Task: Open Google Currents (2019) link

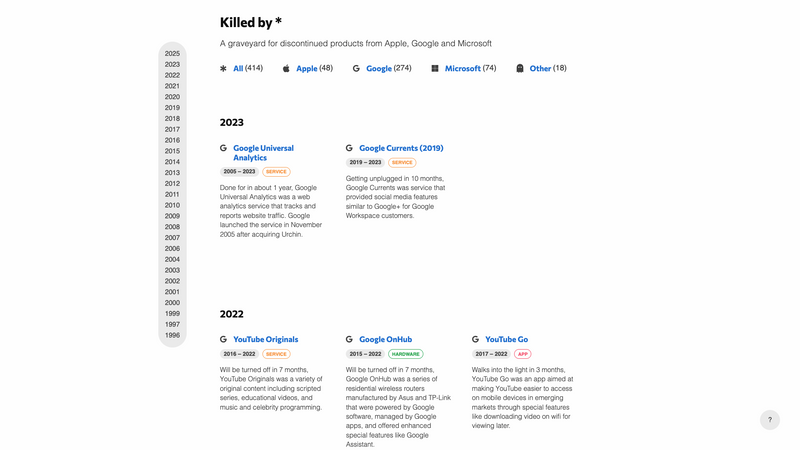Action: pos(401,148)
